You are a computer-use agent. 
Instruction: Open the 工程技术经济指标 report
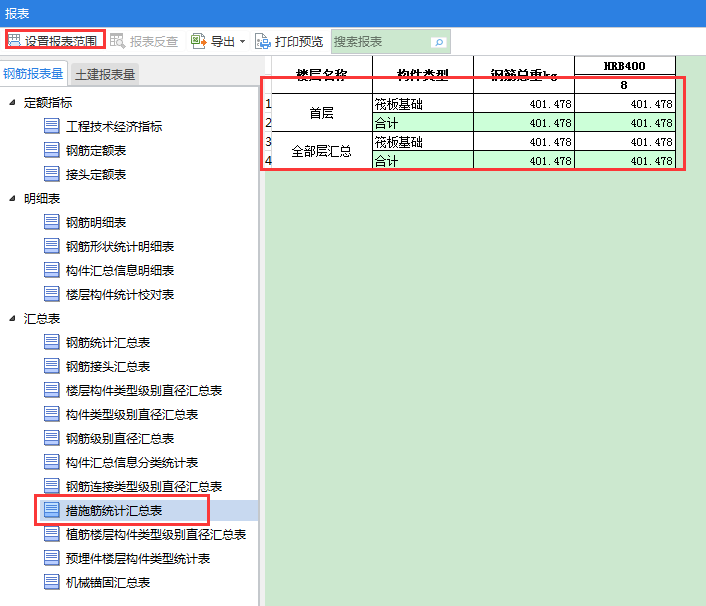coord(114,127)
